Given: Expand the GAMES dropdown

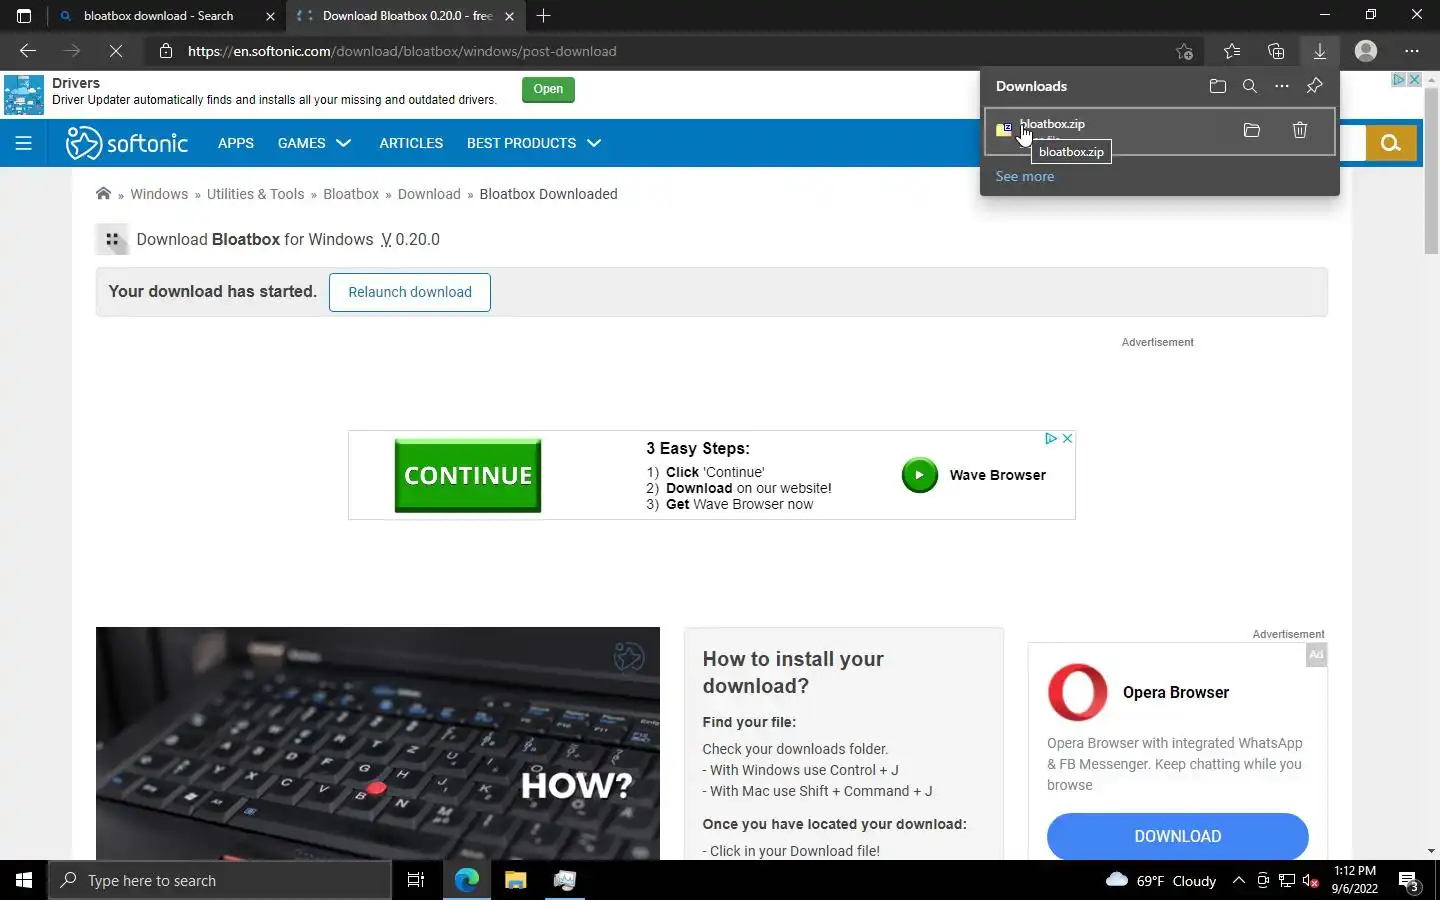Looking at the screenshot, I should coord(314,143).
